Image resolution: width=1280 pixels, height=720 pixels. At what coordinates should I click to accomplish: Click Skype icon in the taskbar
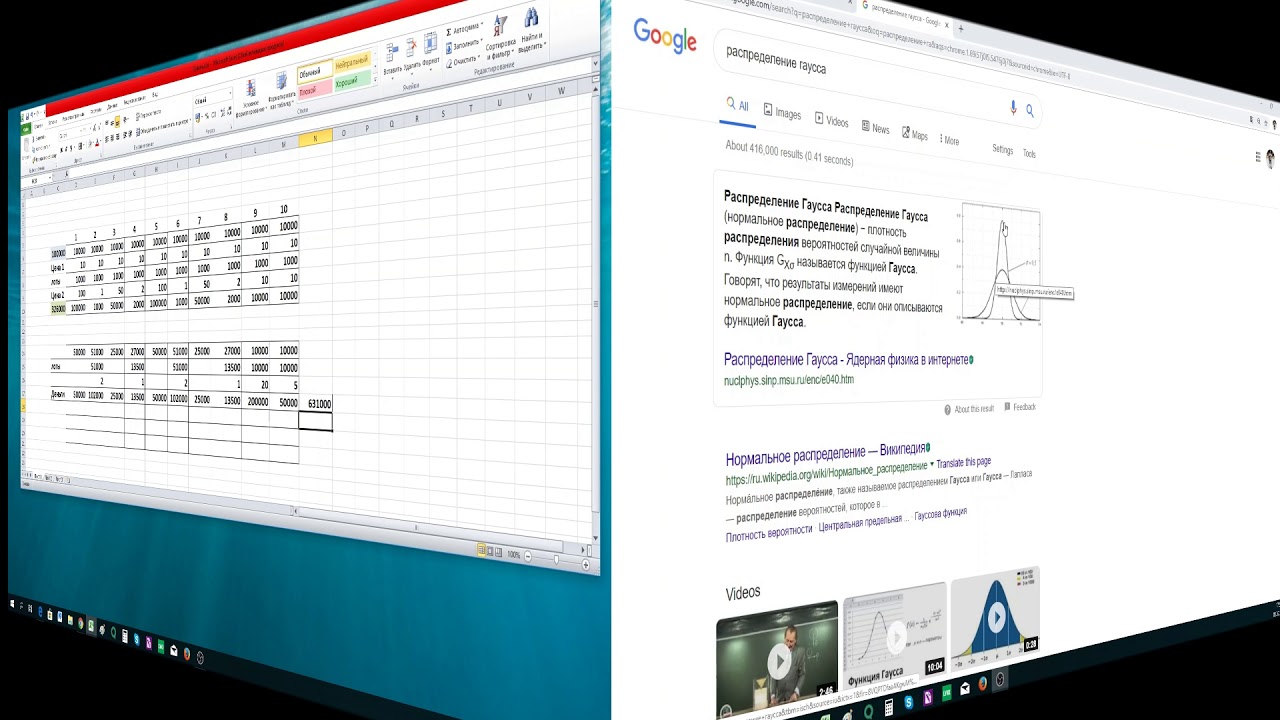pyautogui.click(x=137, y=639)
